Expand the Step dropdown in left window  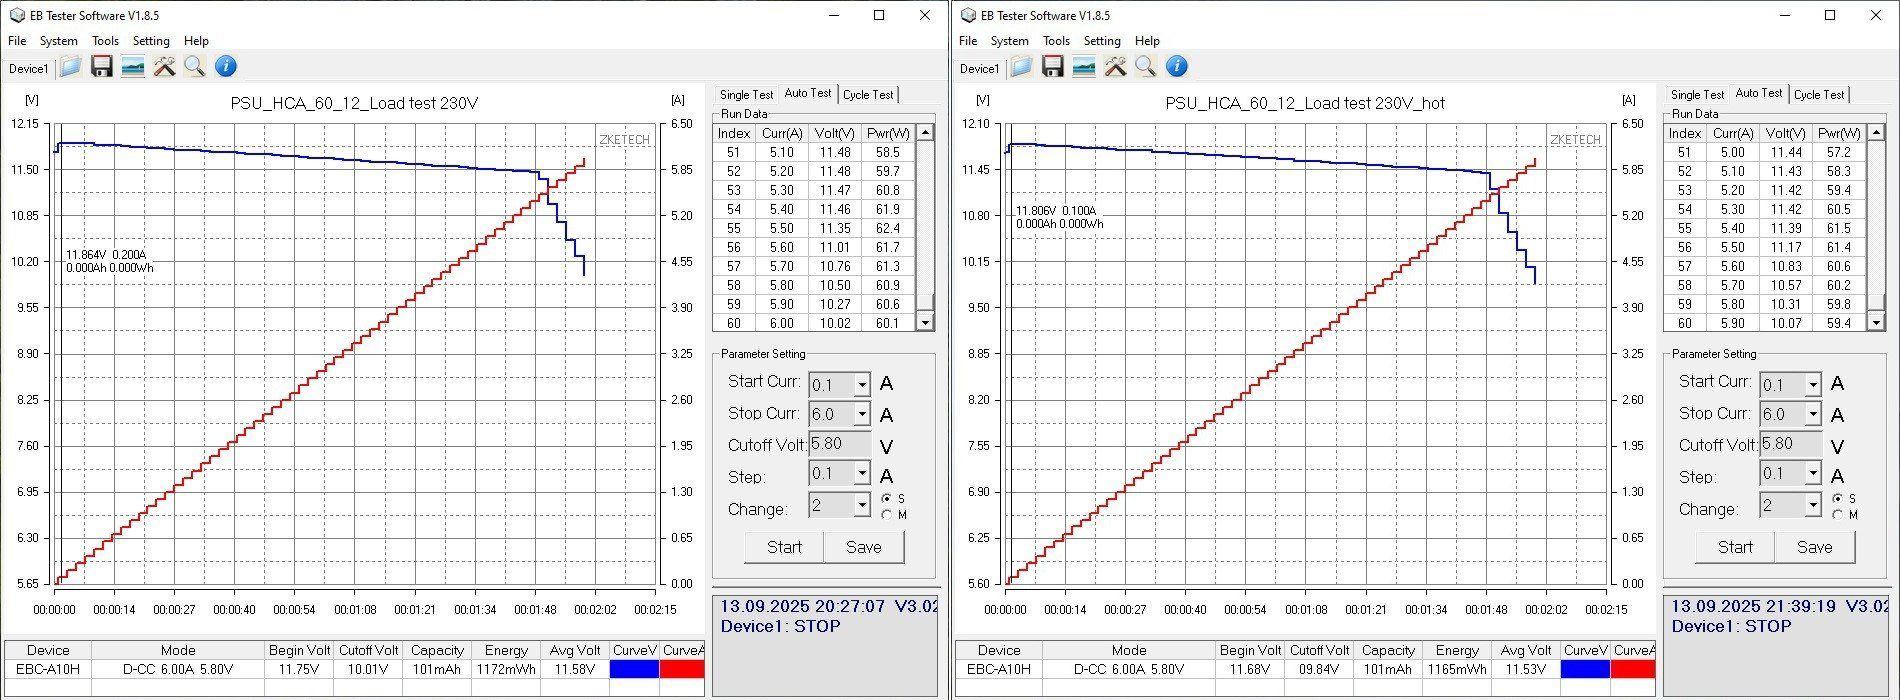point(861,474)
